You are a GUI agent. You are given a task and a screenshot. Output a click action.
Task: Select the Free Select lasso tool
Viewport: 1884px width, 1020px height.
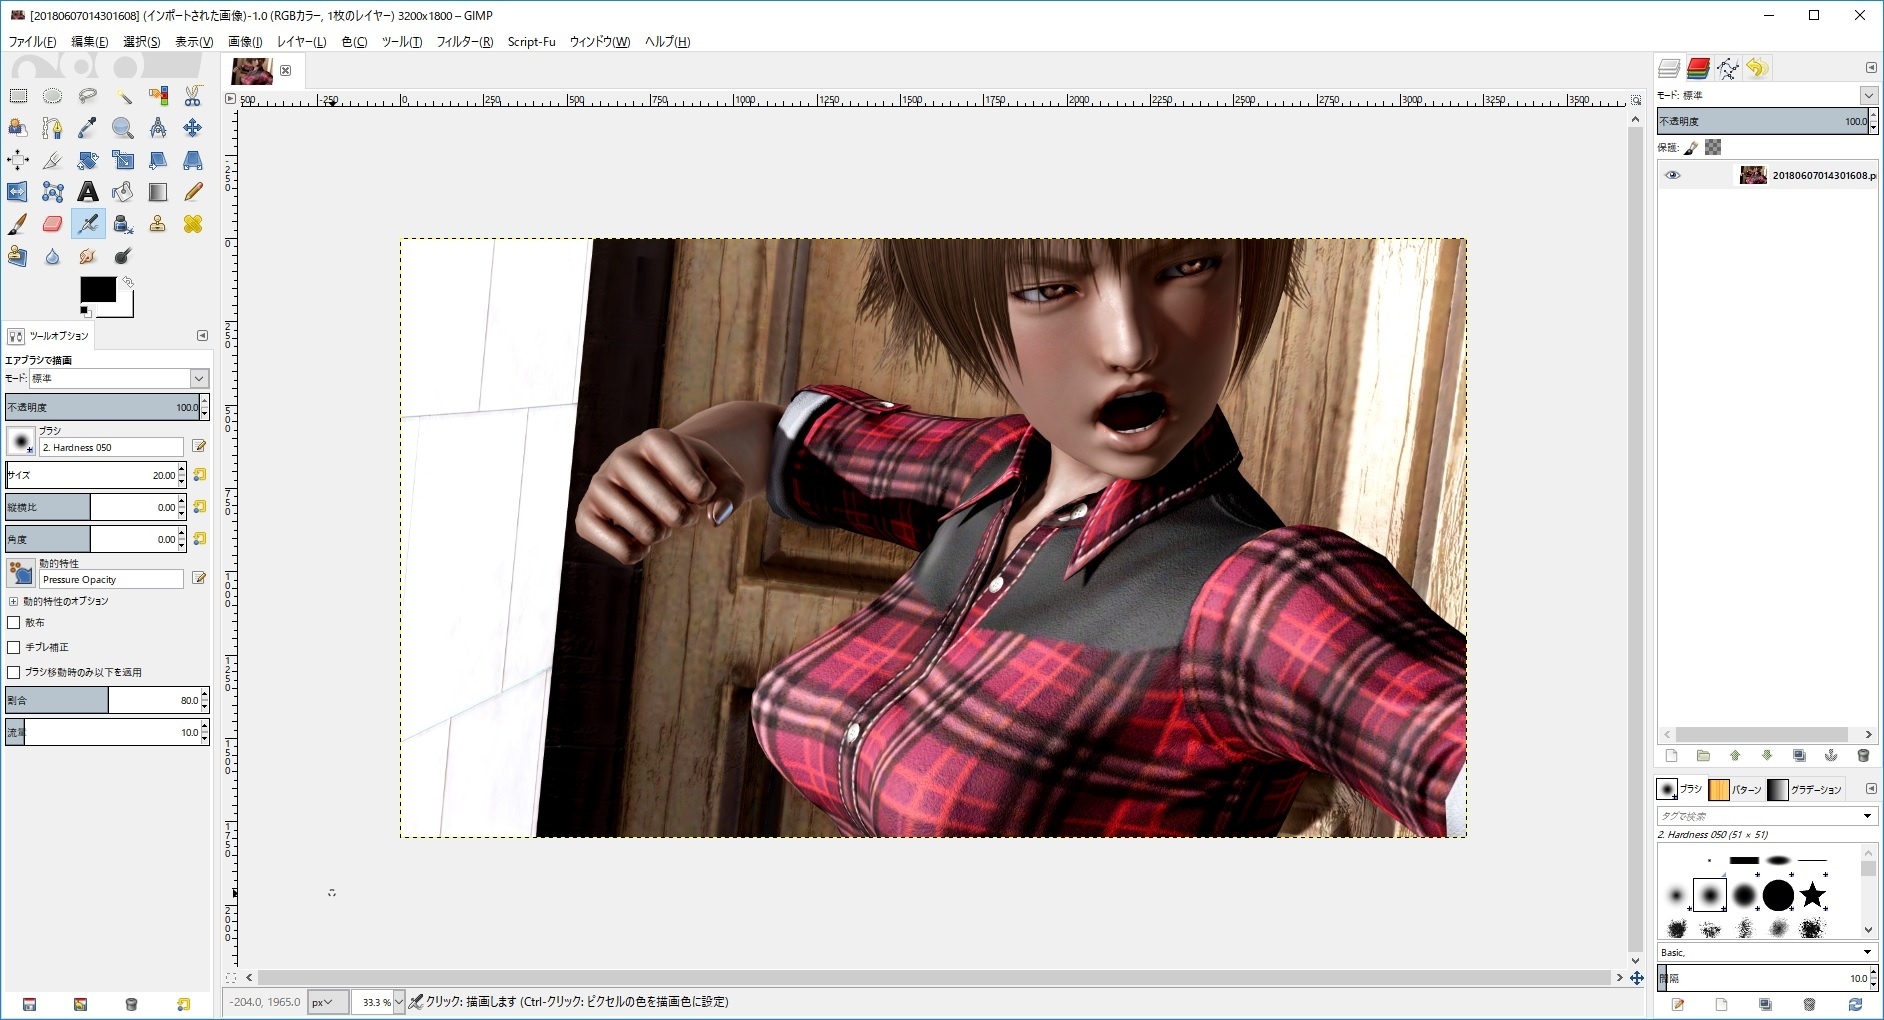[x=88, y=96]
